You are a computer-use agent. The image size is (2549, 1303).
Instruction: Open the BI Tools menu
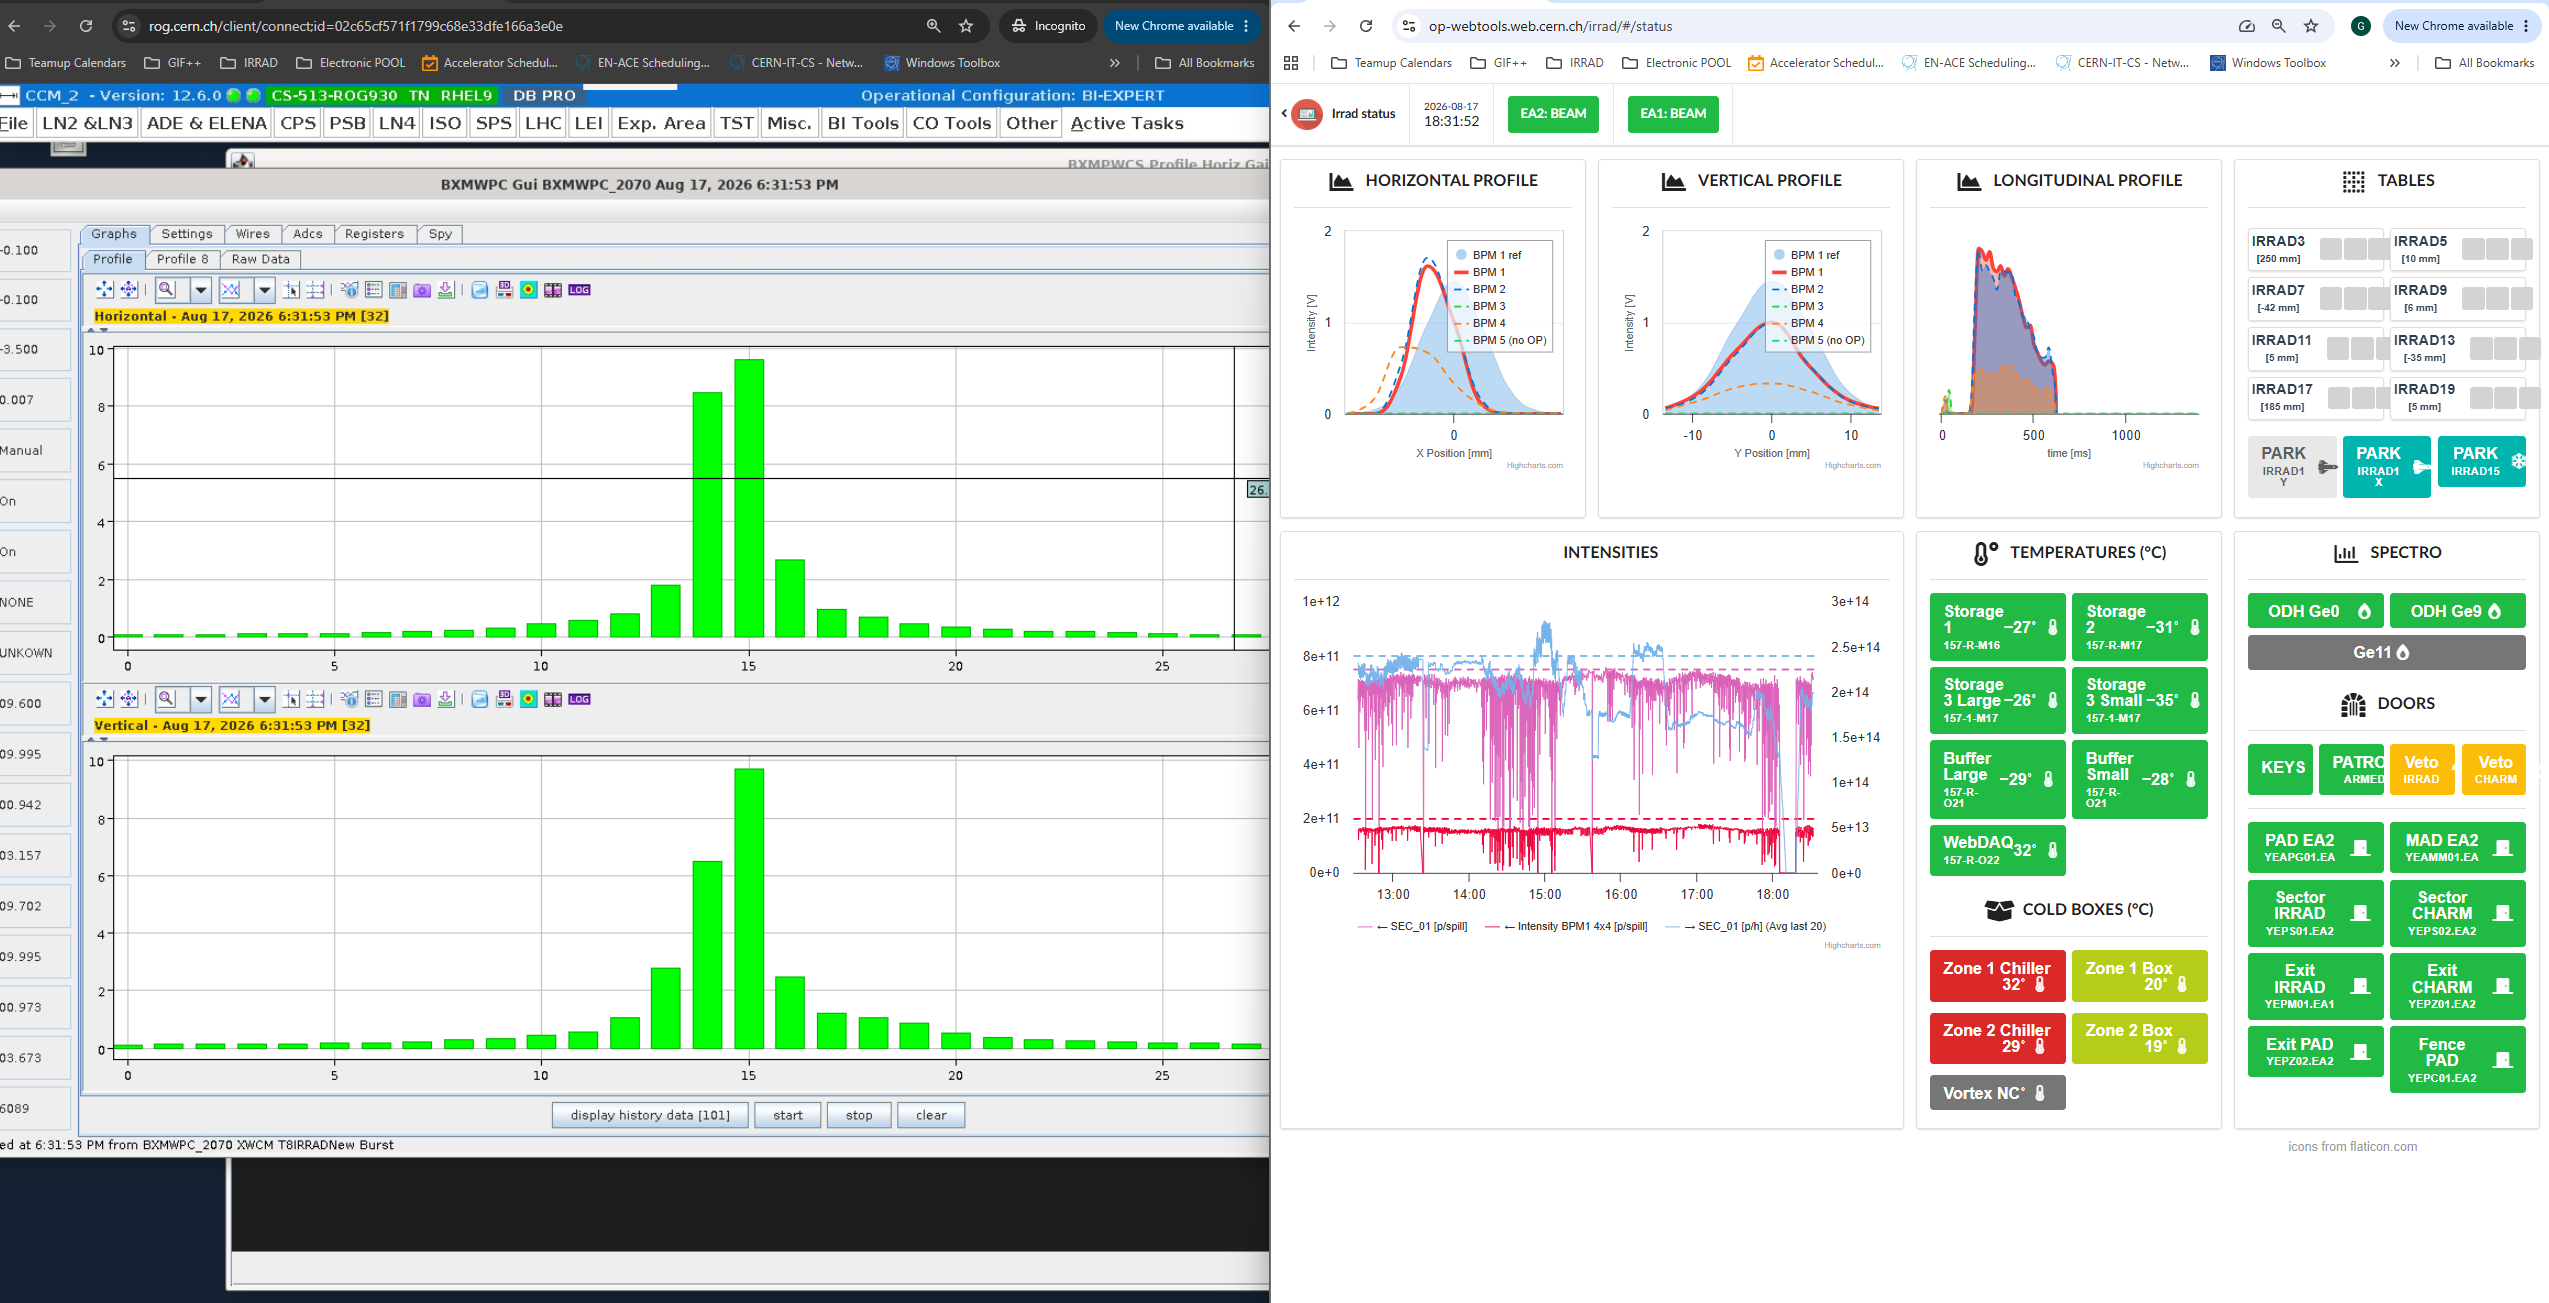point(863,123)
